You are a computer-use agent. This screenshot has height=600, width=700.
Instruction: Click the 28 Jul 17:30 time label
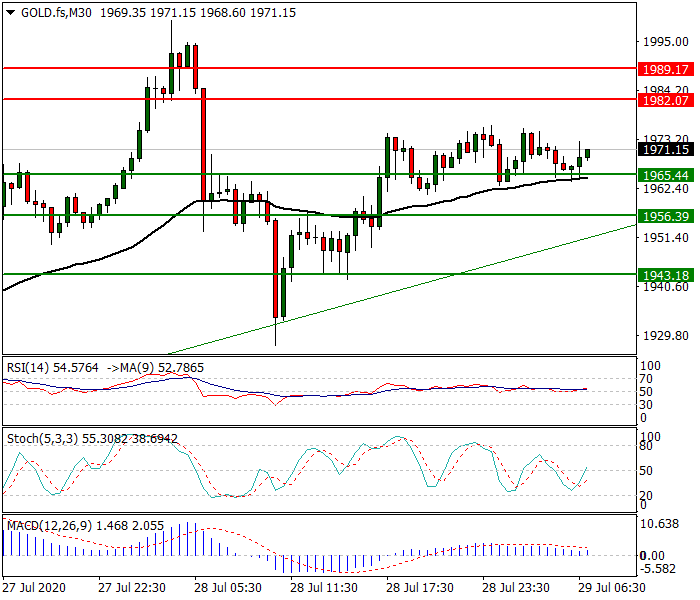pos(420,588)
